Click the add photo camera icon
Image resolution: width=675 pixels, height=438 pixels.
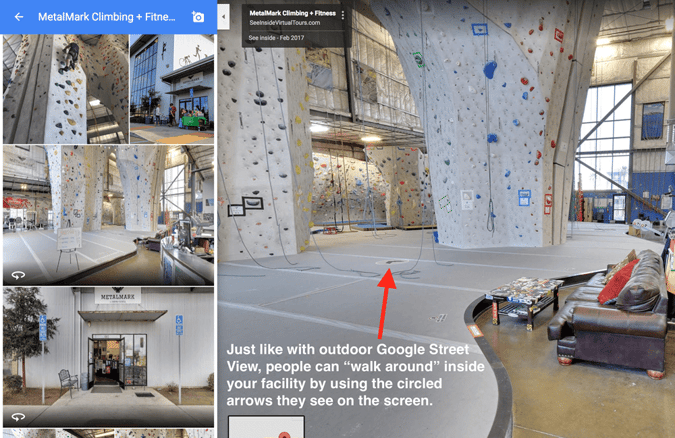(198, 17)
